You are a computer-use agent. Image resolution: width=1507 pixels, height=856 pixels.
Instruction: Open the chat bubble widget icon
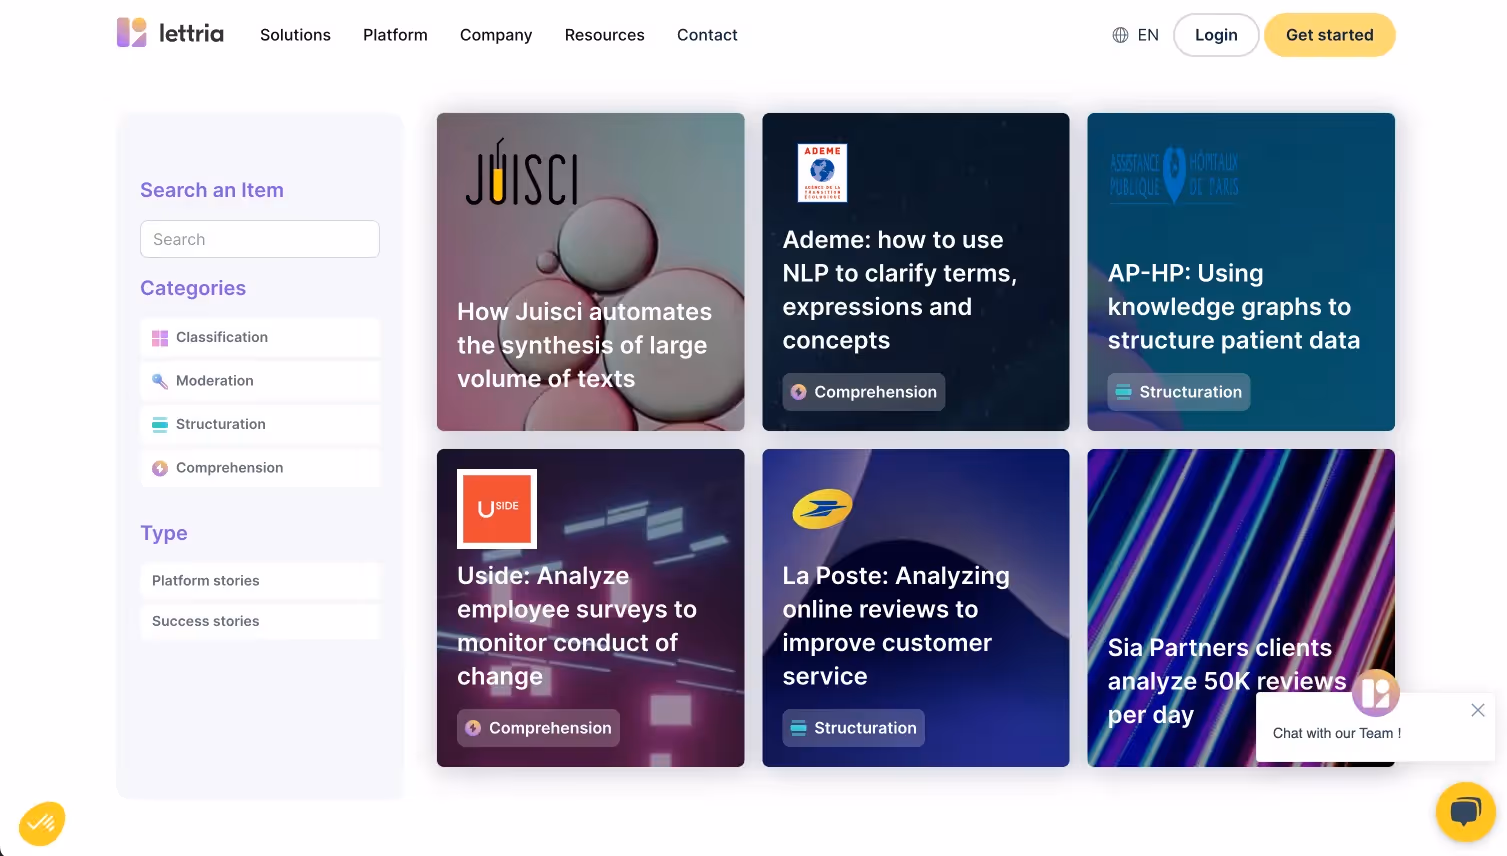(1465, 811)
